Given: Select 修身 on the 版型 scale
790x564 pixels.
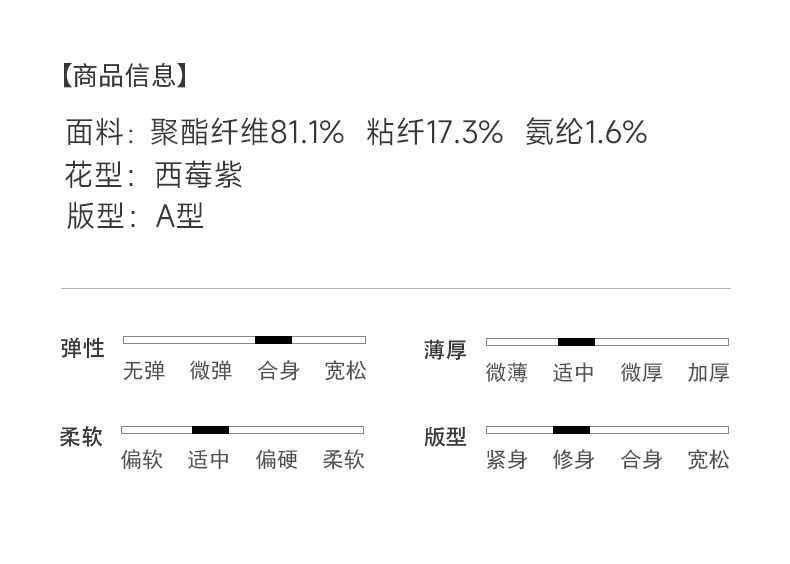Looking at the screenshot, I should click(x=573, y=460).
